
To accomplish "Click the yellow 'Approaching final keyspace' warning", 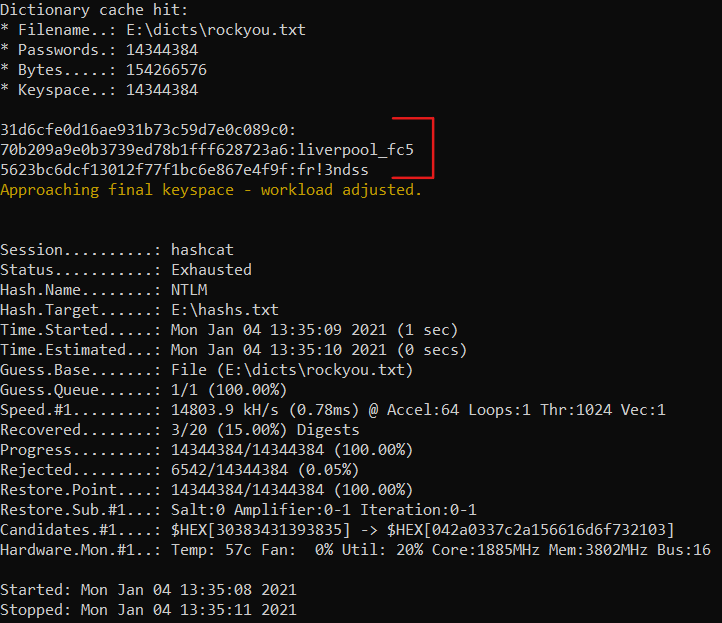I will click(x=211, y=190).
